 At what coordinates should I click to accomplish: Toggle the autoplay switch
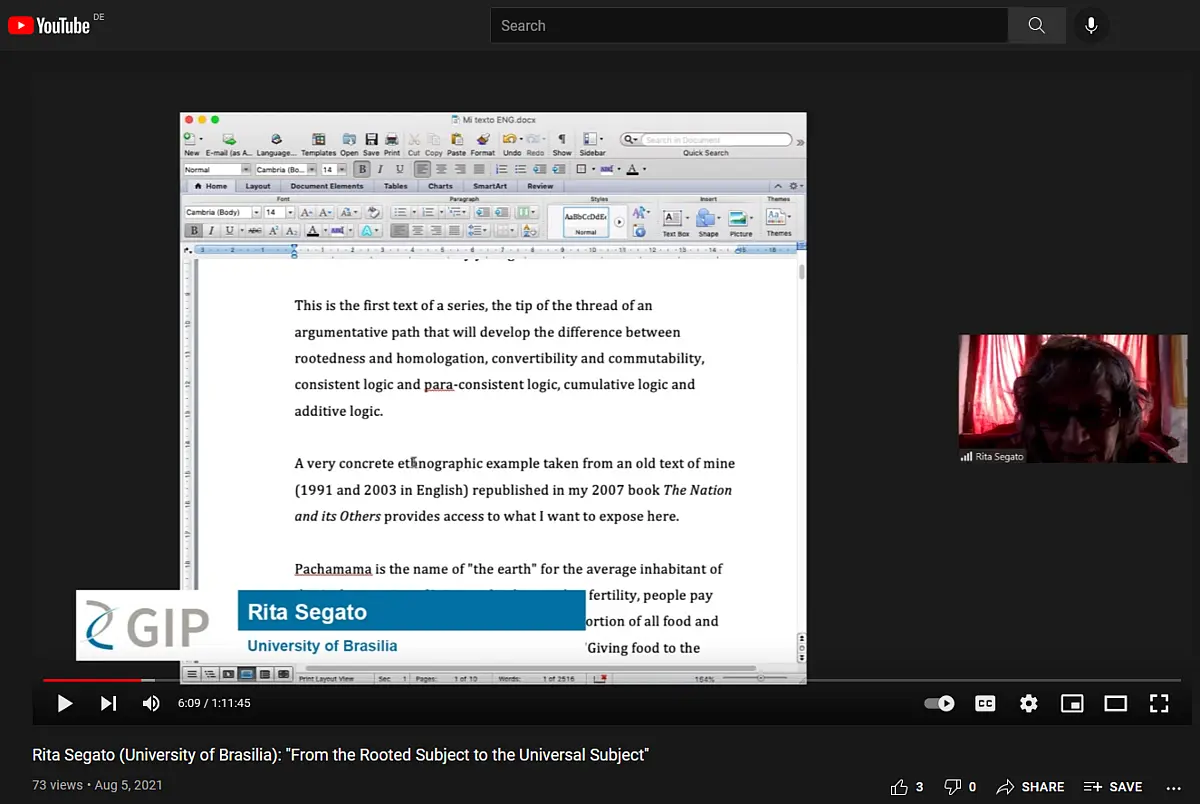coord(939,703)
